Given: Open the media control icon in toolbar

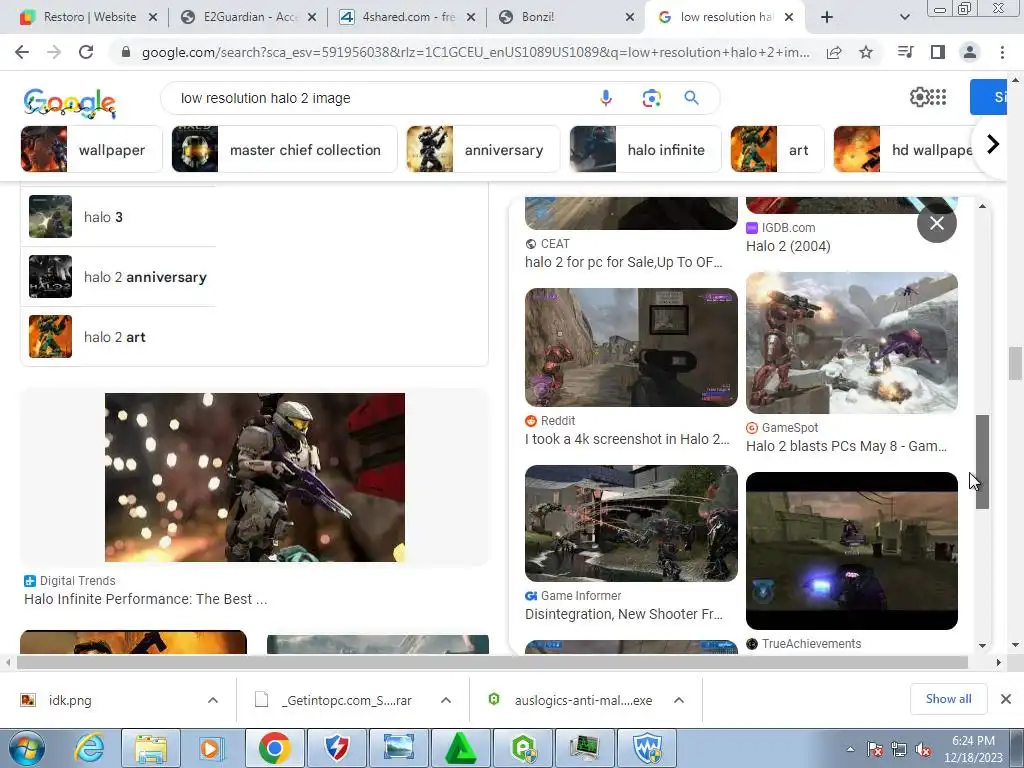Looking at the screenshot, I should pos(906,52).
